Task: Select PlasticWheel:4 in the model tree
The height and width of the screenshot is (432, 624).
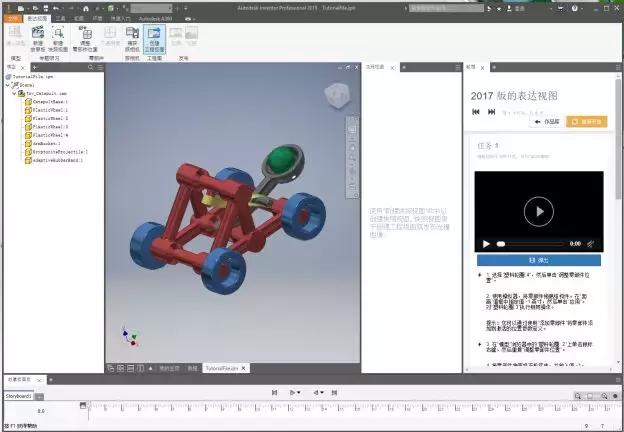Action: pyautogui.click(x=47, y=135)
